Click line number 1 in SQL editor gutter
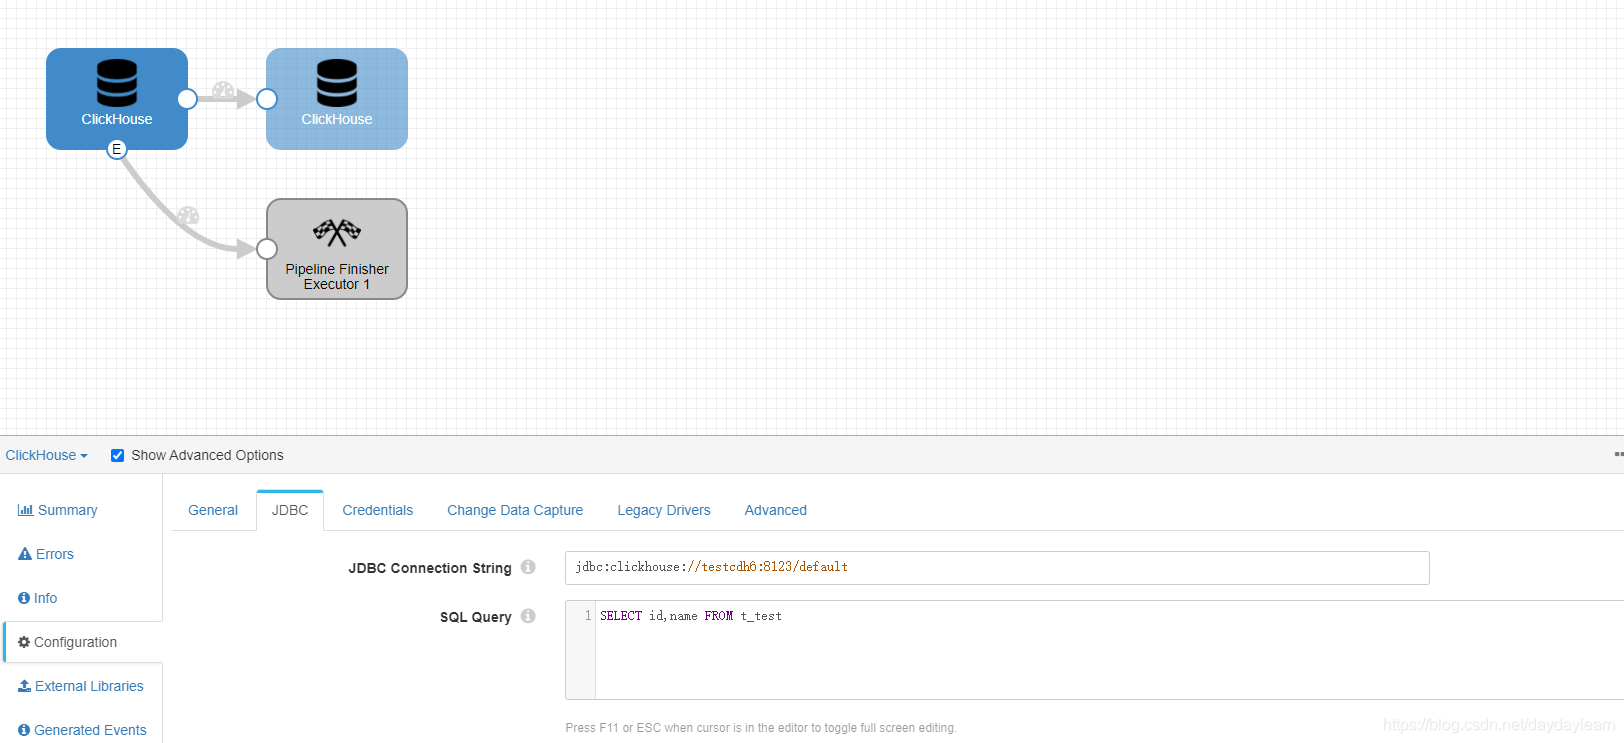Image resolution: width=1624 pixels, height=743 pixels. coord(587,616)
